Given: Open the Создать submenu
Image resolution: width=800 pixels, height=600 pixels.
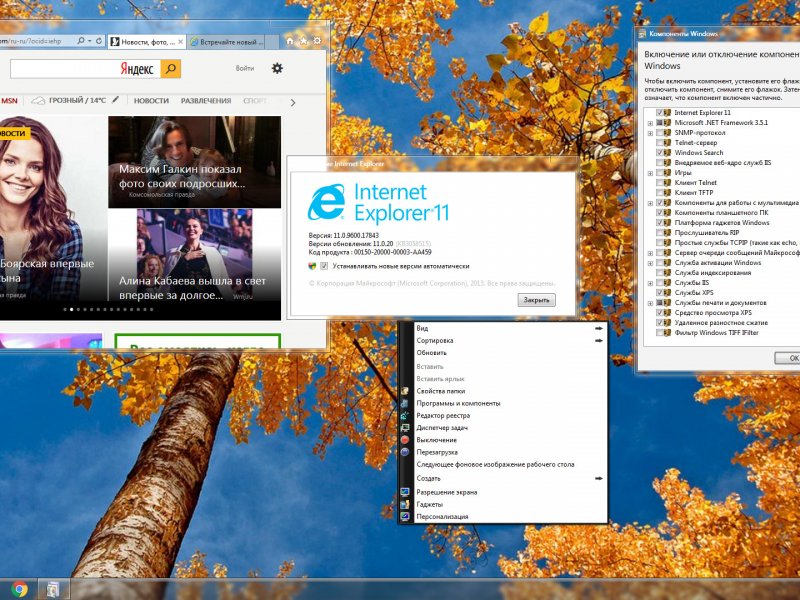Looking at the screenshot, I should point(509,479).
